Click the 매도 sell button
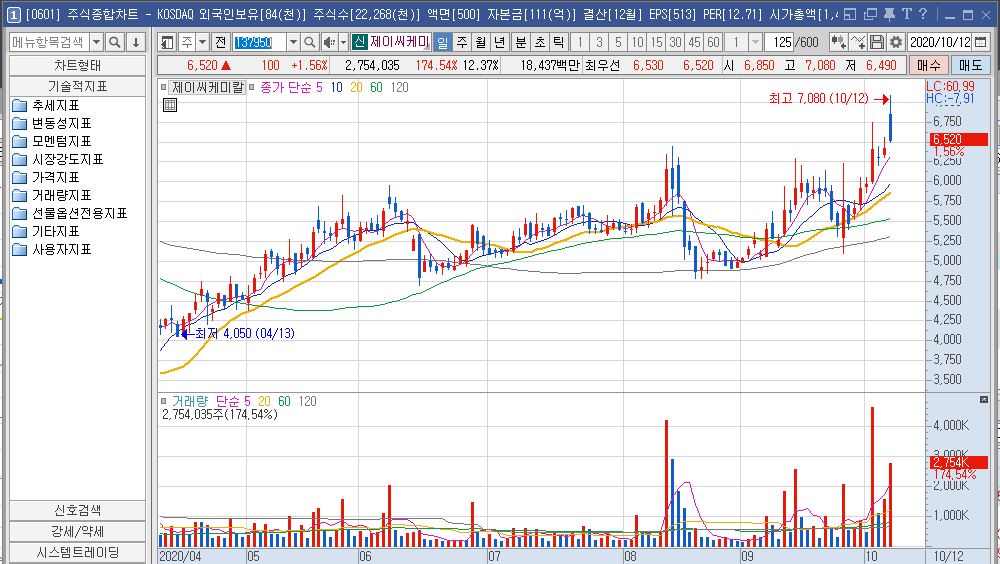Image resolution: width=1000 pixels, height=564 pixels. (x=970, y=65)
